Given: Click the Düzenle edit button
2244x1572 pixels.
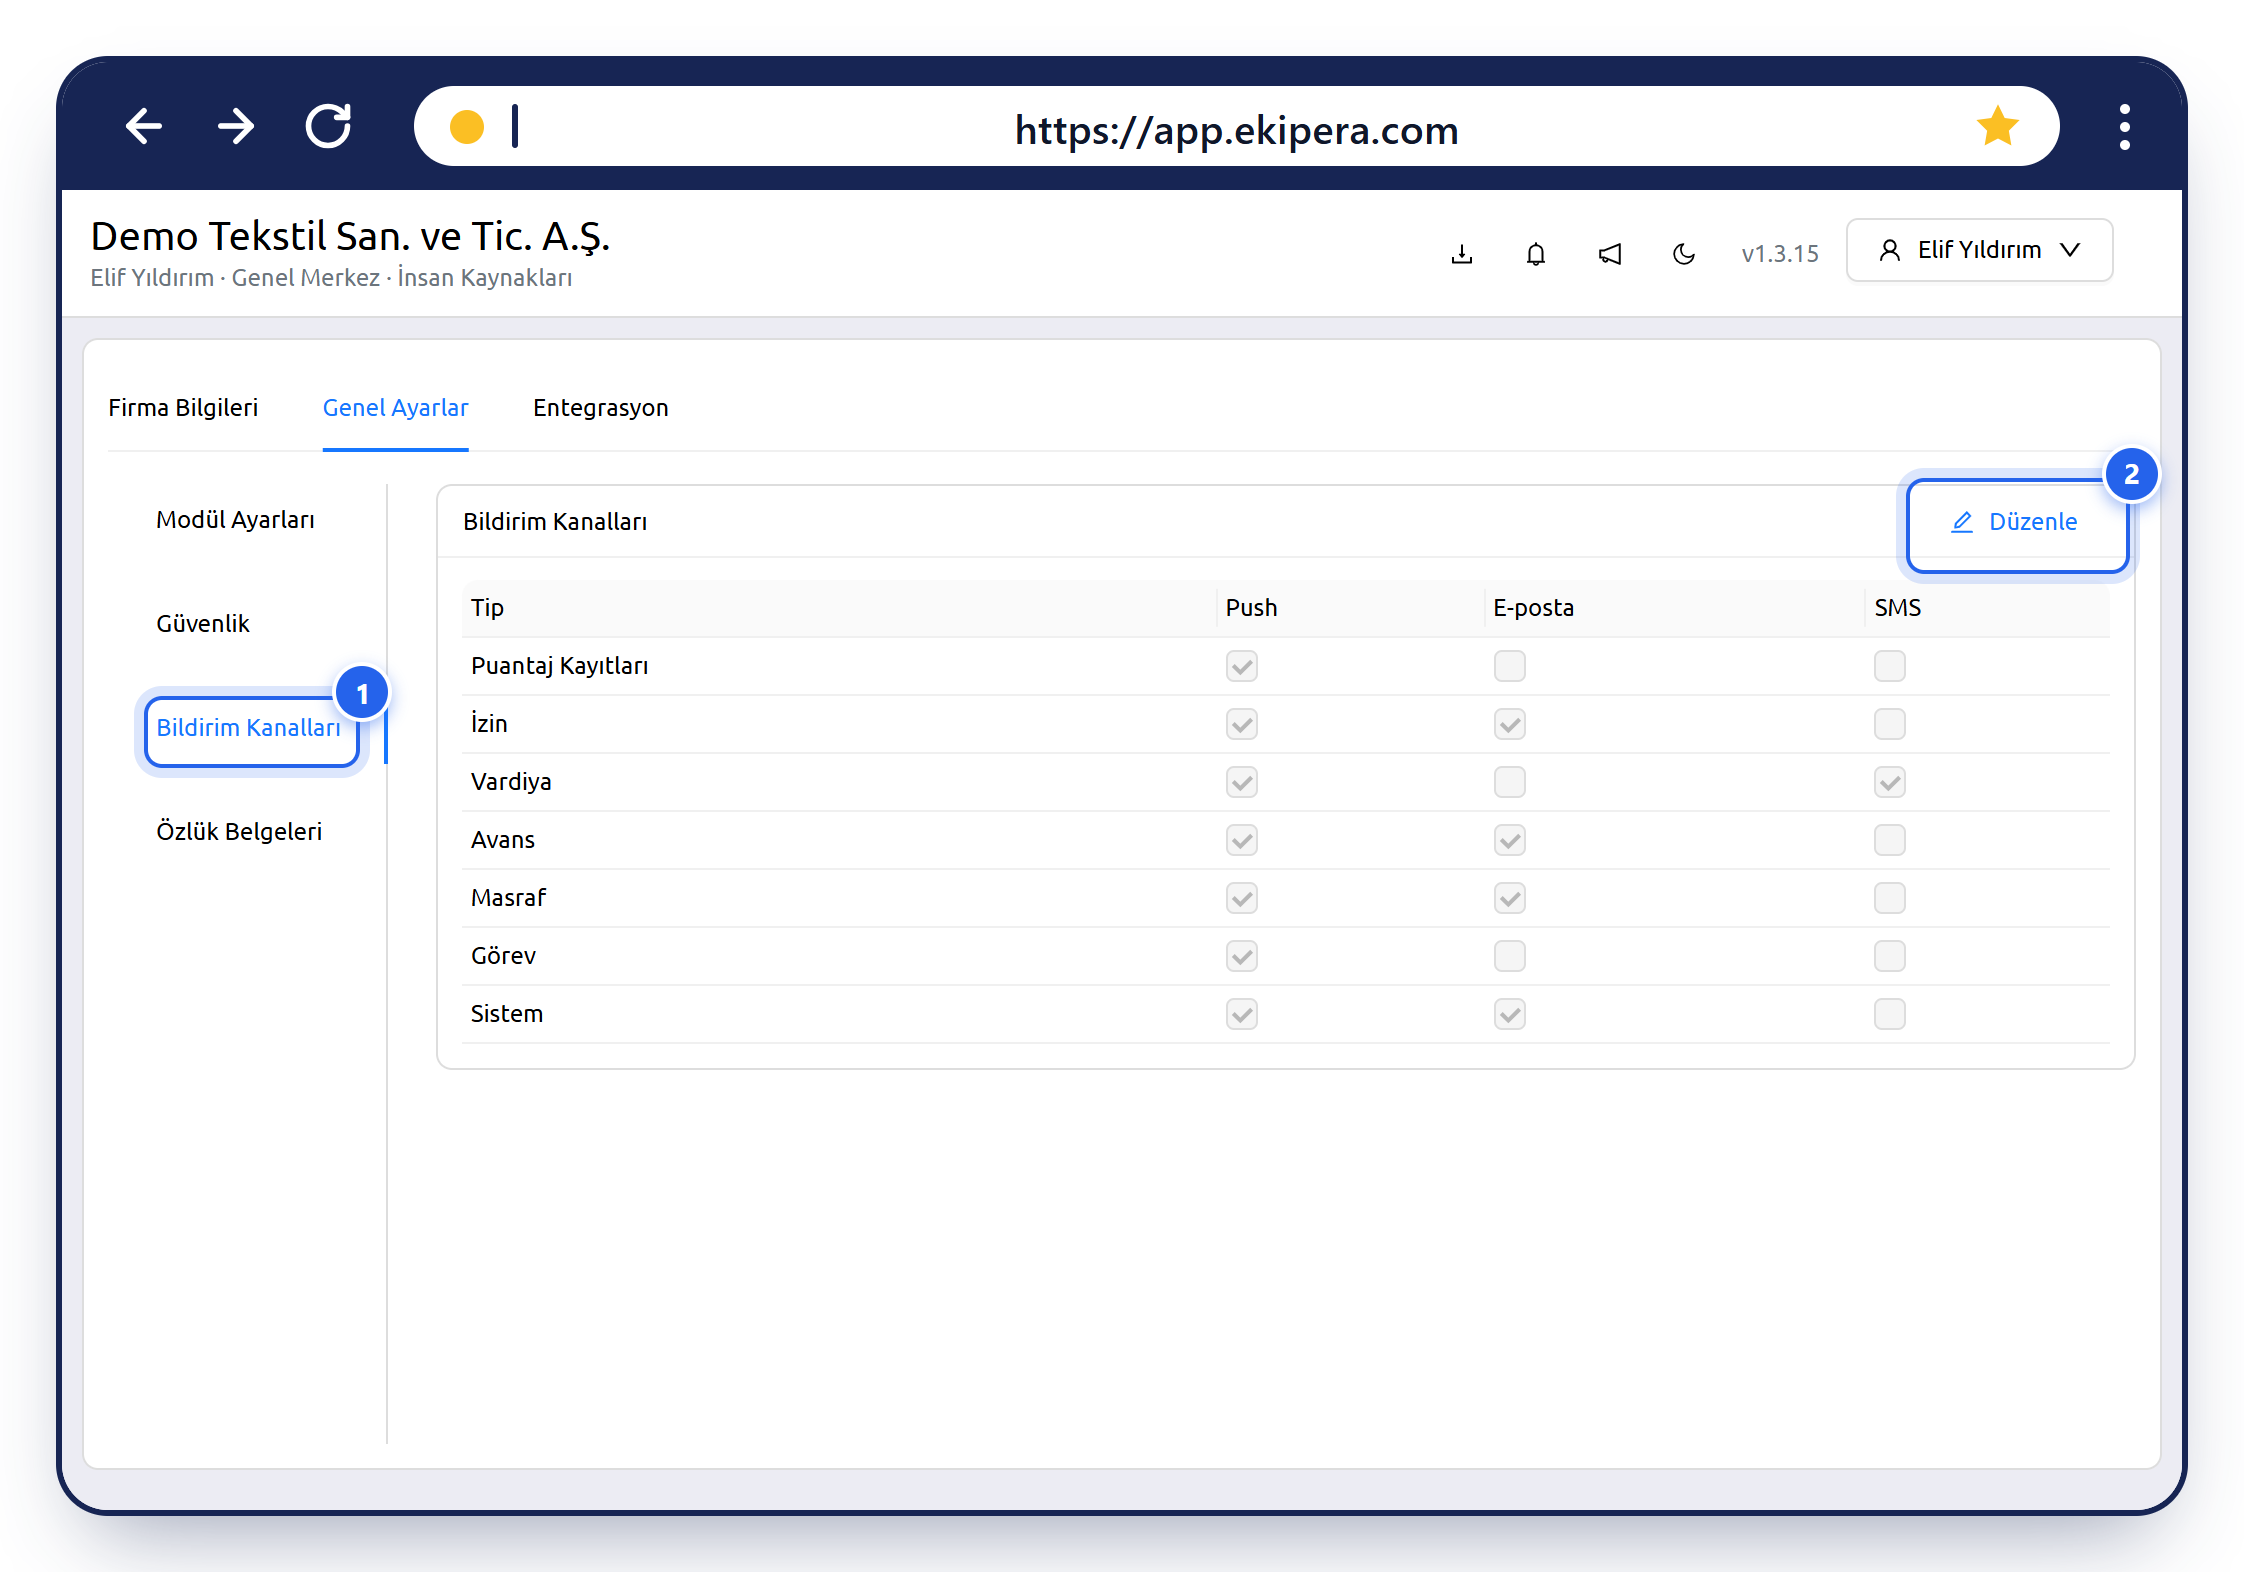Looking at the screenshot, I should (x=2016, y=522).
